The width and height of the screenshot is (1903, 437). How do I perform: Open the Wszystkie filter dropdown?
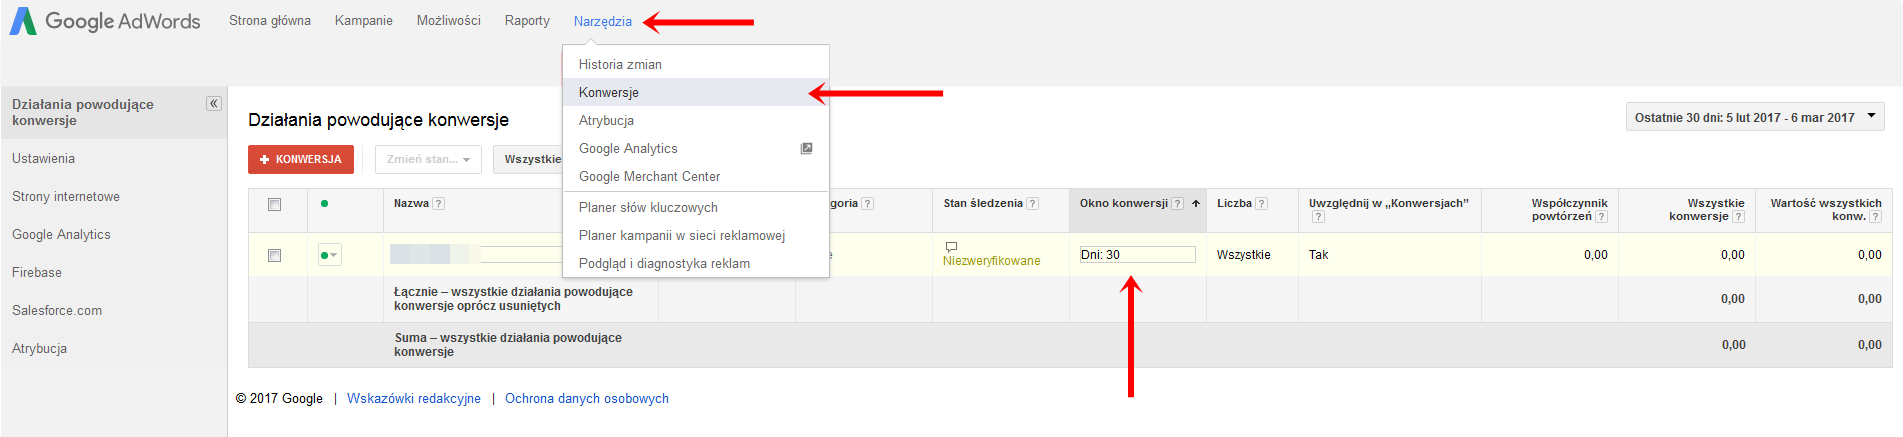[x=528, y=159]
